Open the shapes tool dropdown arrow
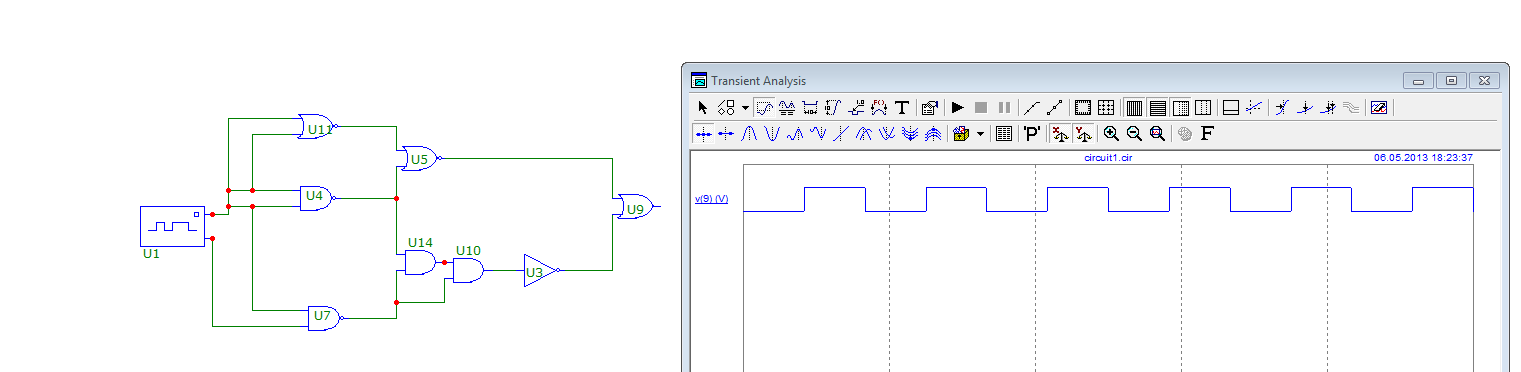 click(745, 107)
